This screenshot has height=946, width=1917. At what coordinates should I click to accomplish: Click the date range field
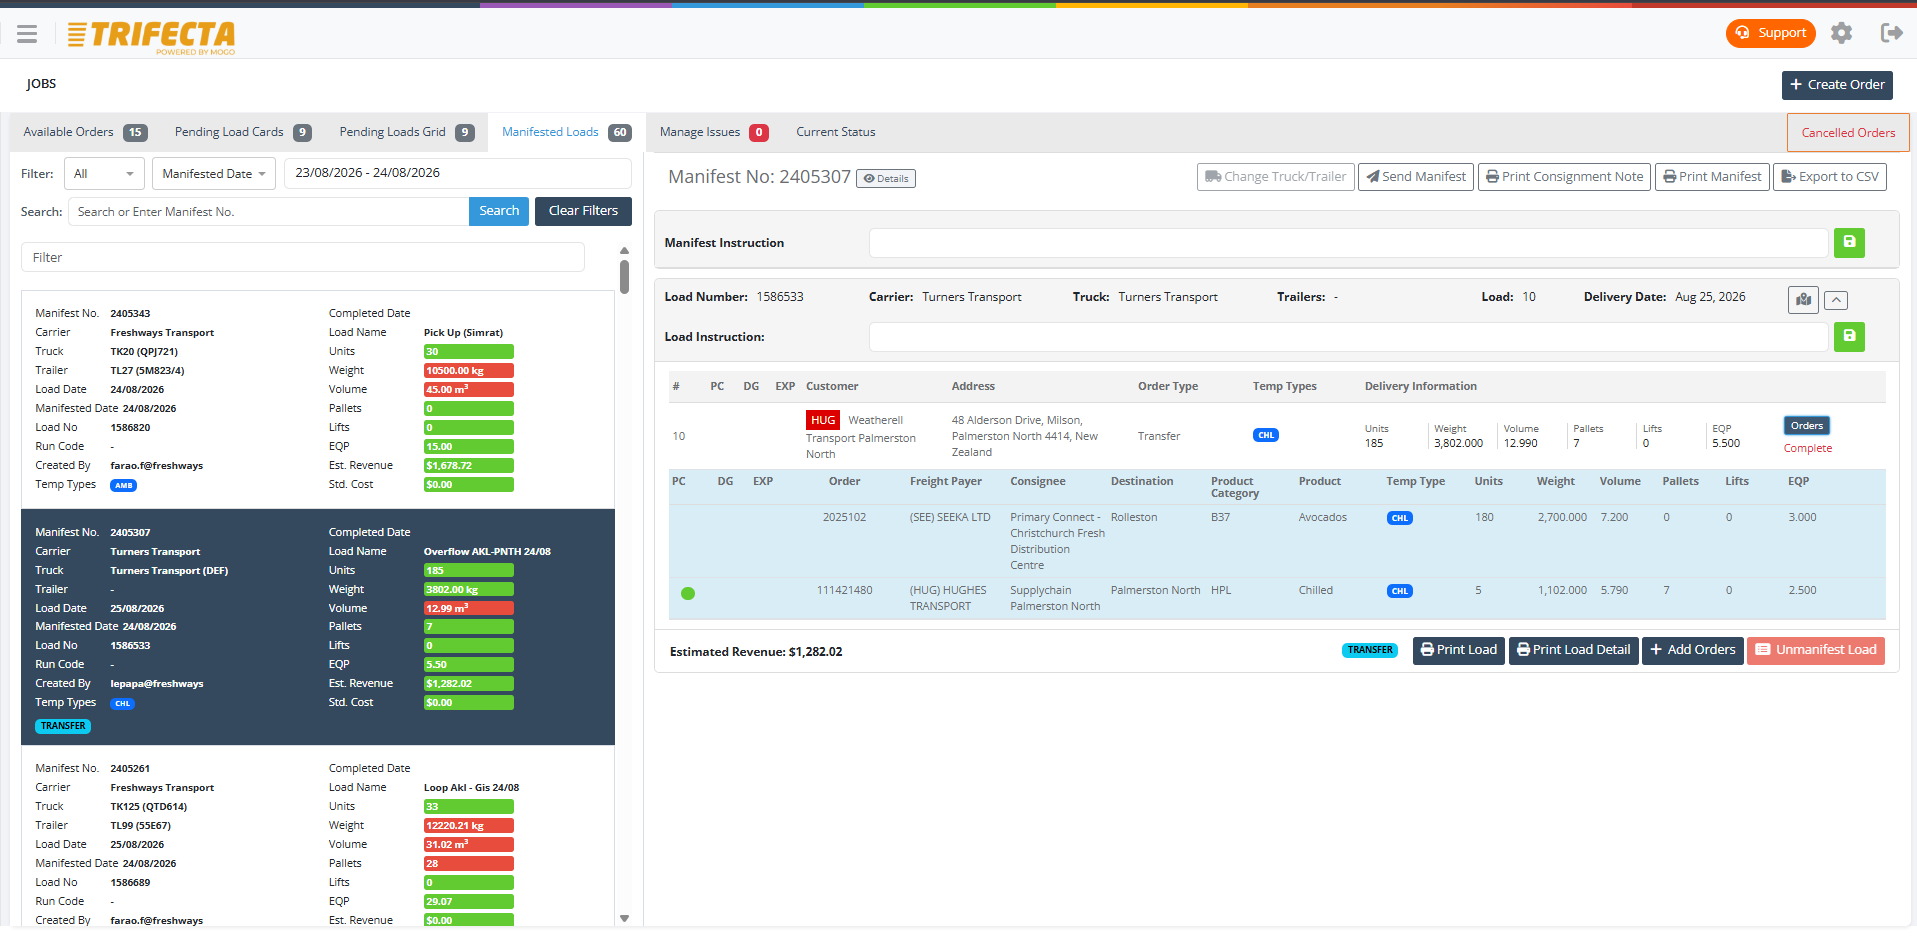click(458, 173)
